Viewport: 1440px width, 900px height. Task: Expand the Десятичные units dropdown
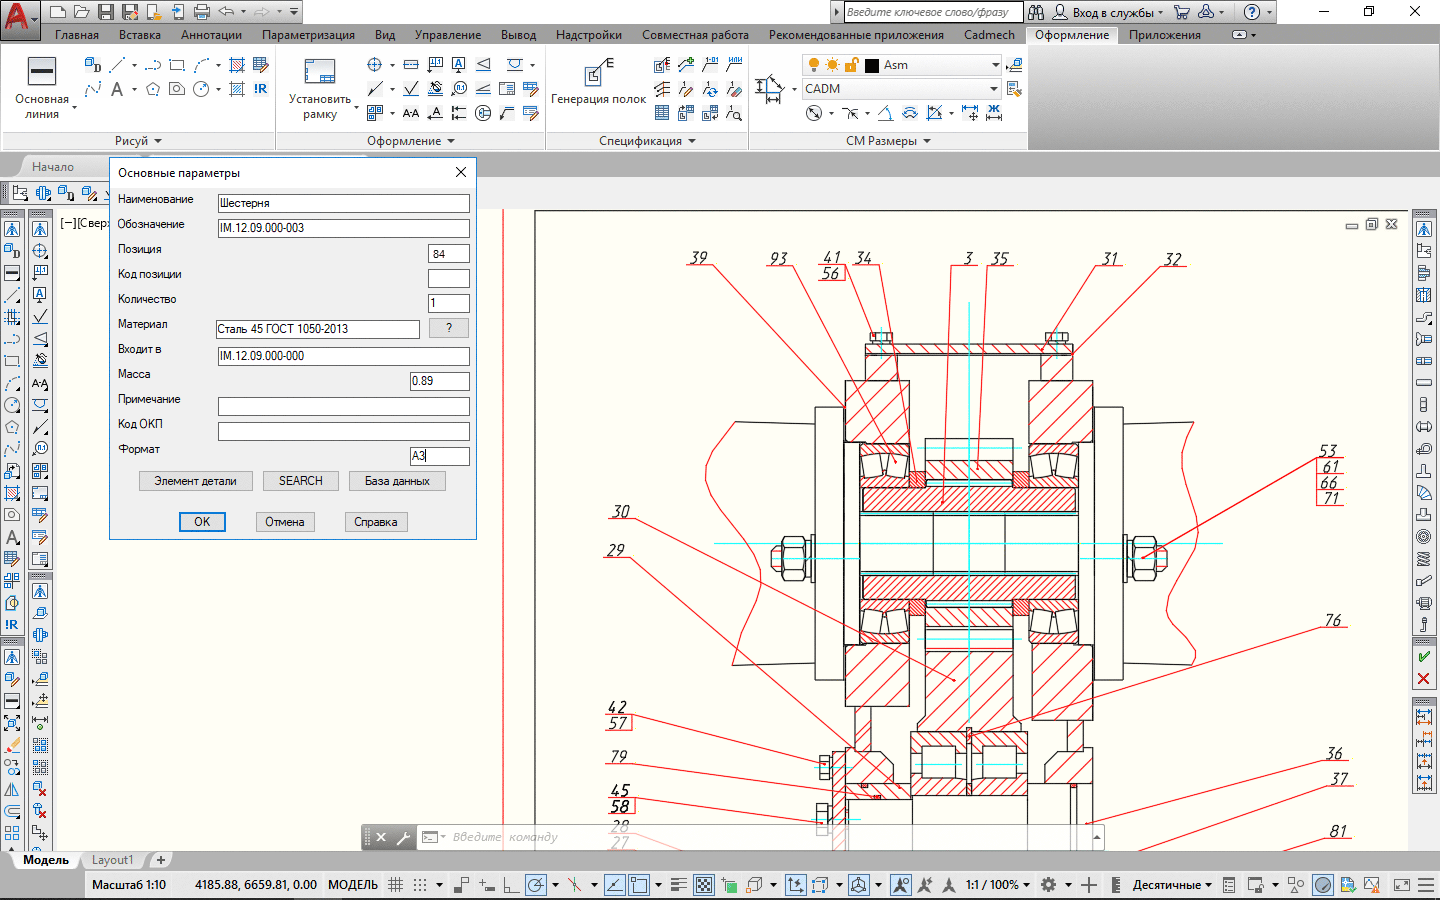[x=1208, y=885]
